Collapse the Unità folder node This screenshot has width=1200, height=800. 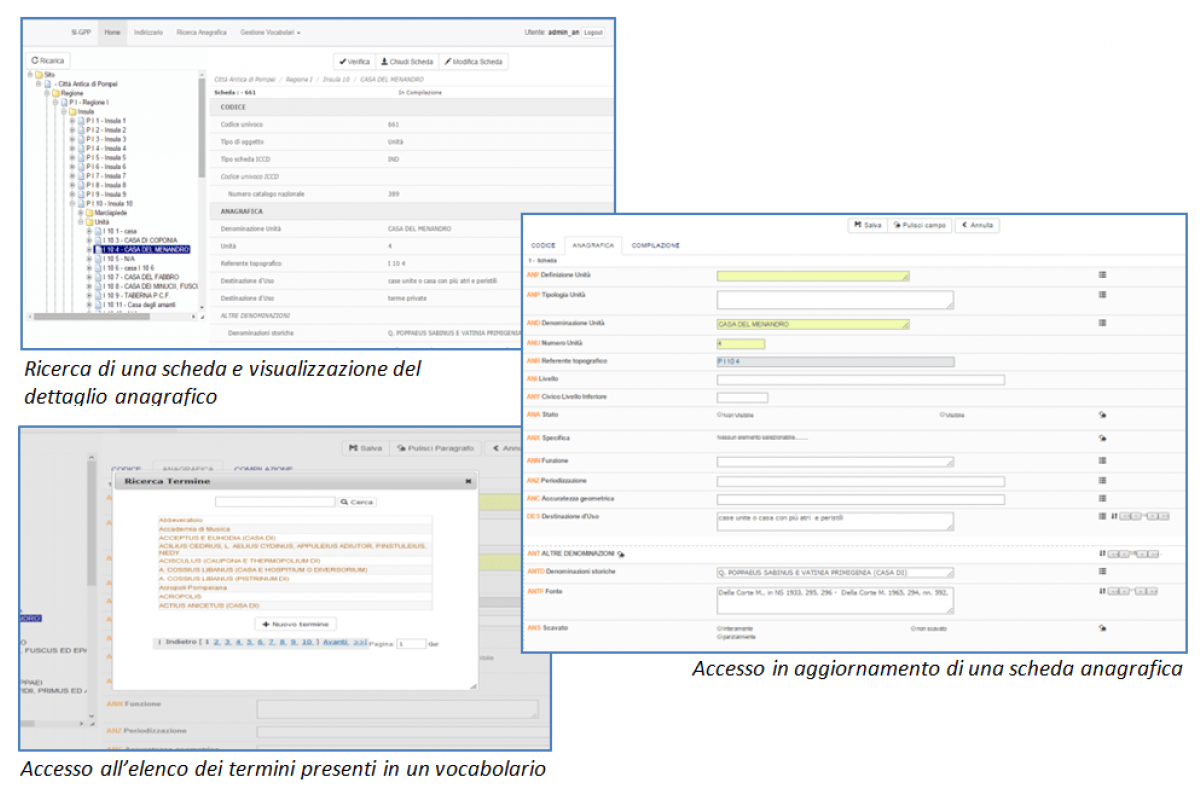point(80,222)
